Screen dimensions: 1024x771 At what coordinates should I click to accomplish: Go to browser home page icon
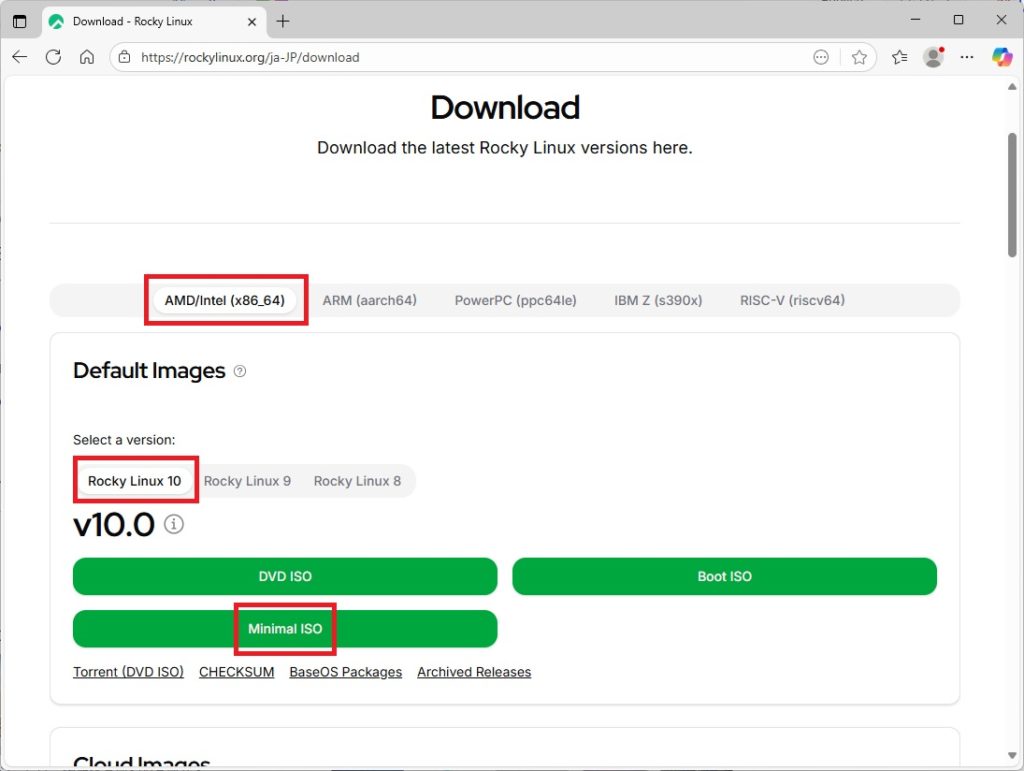pyautogui.click(x=87, y=57)
